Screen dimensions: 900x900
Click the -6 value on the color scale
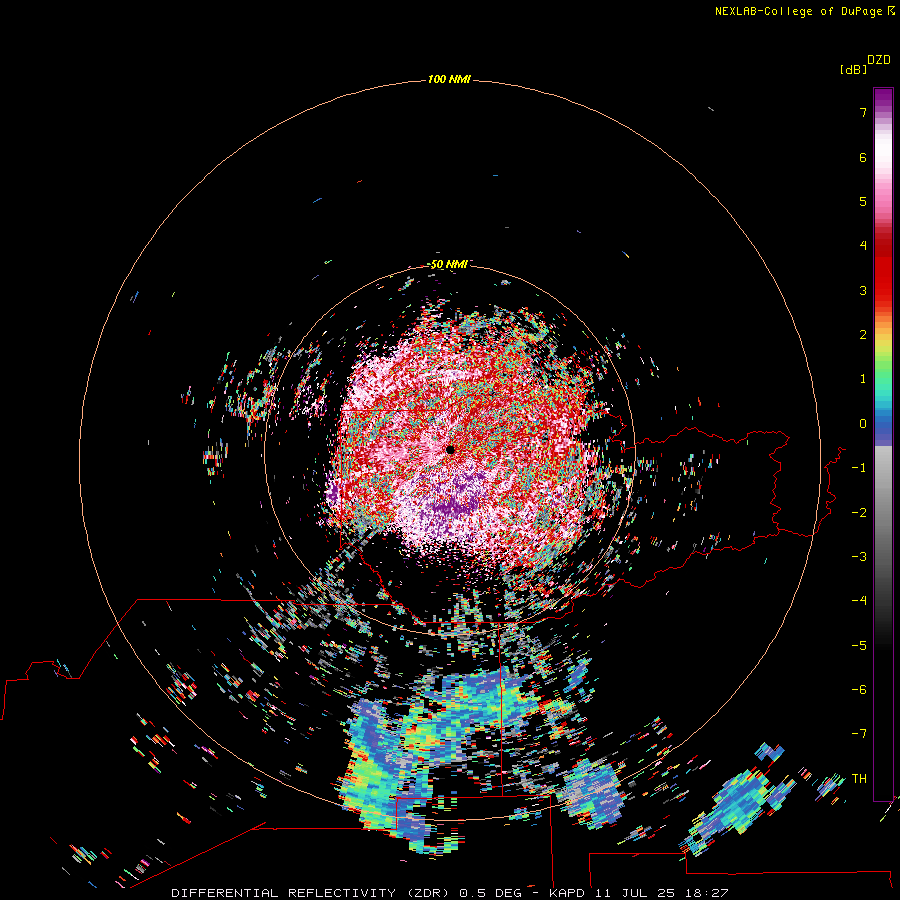(x=859, y=689)
